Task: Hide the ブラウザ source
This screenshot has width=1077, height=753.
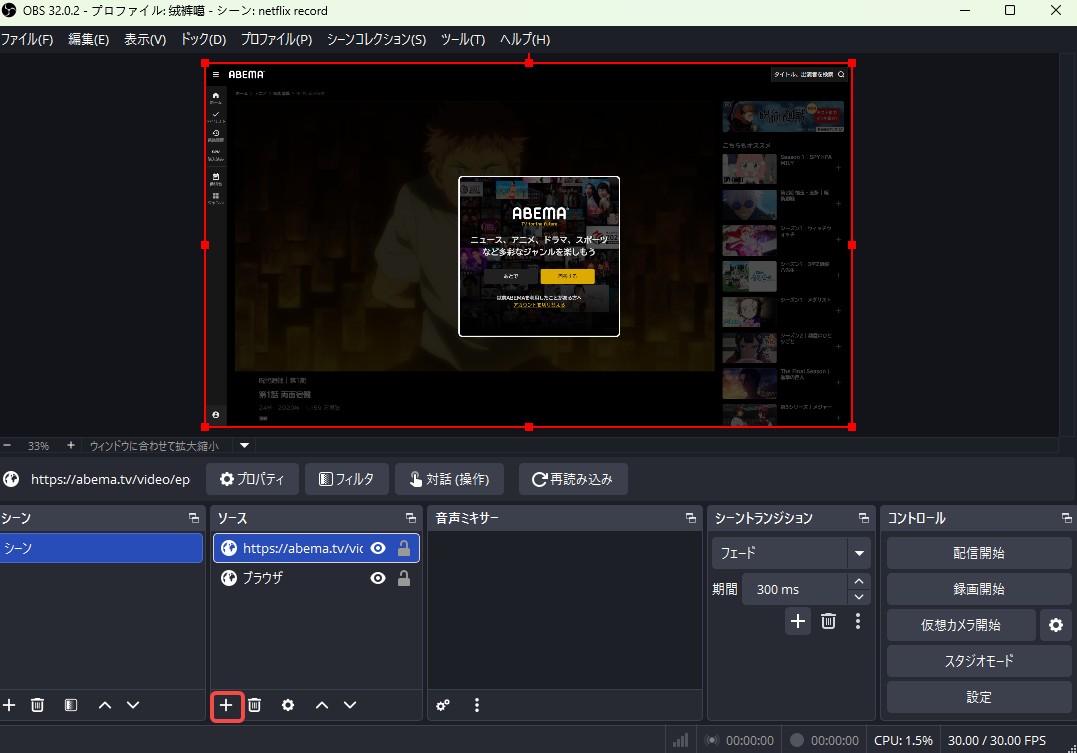Action: click(378, 577)
